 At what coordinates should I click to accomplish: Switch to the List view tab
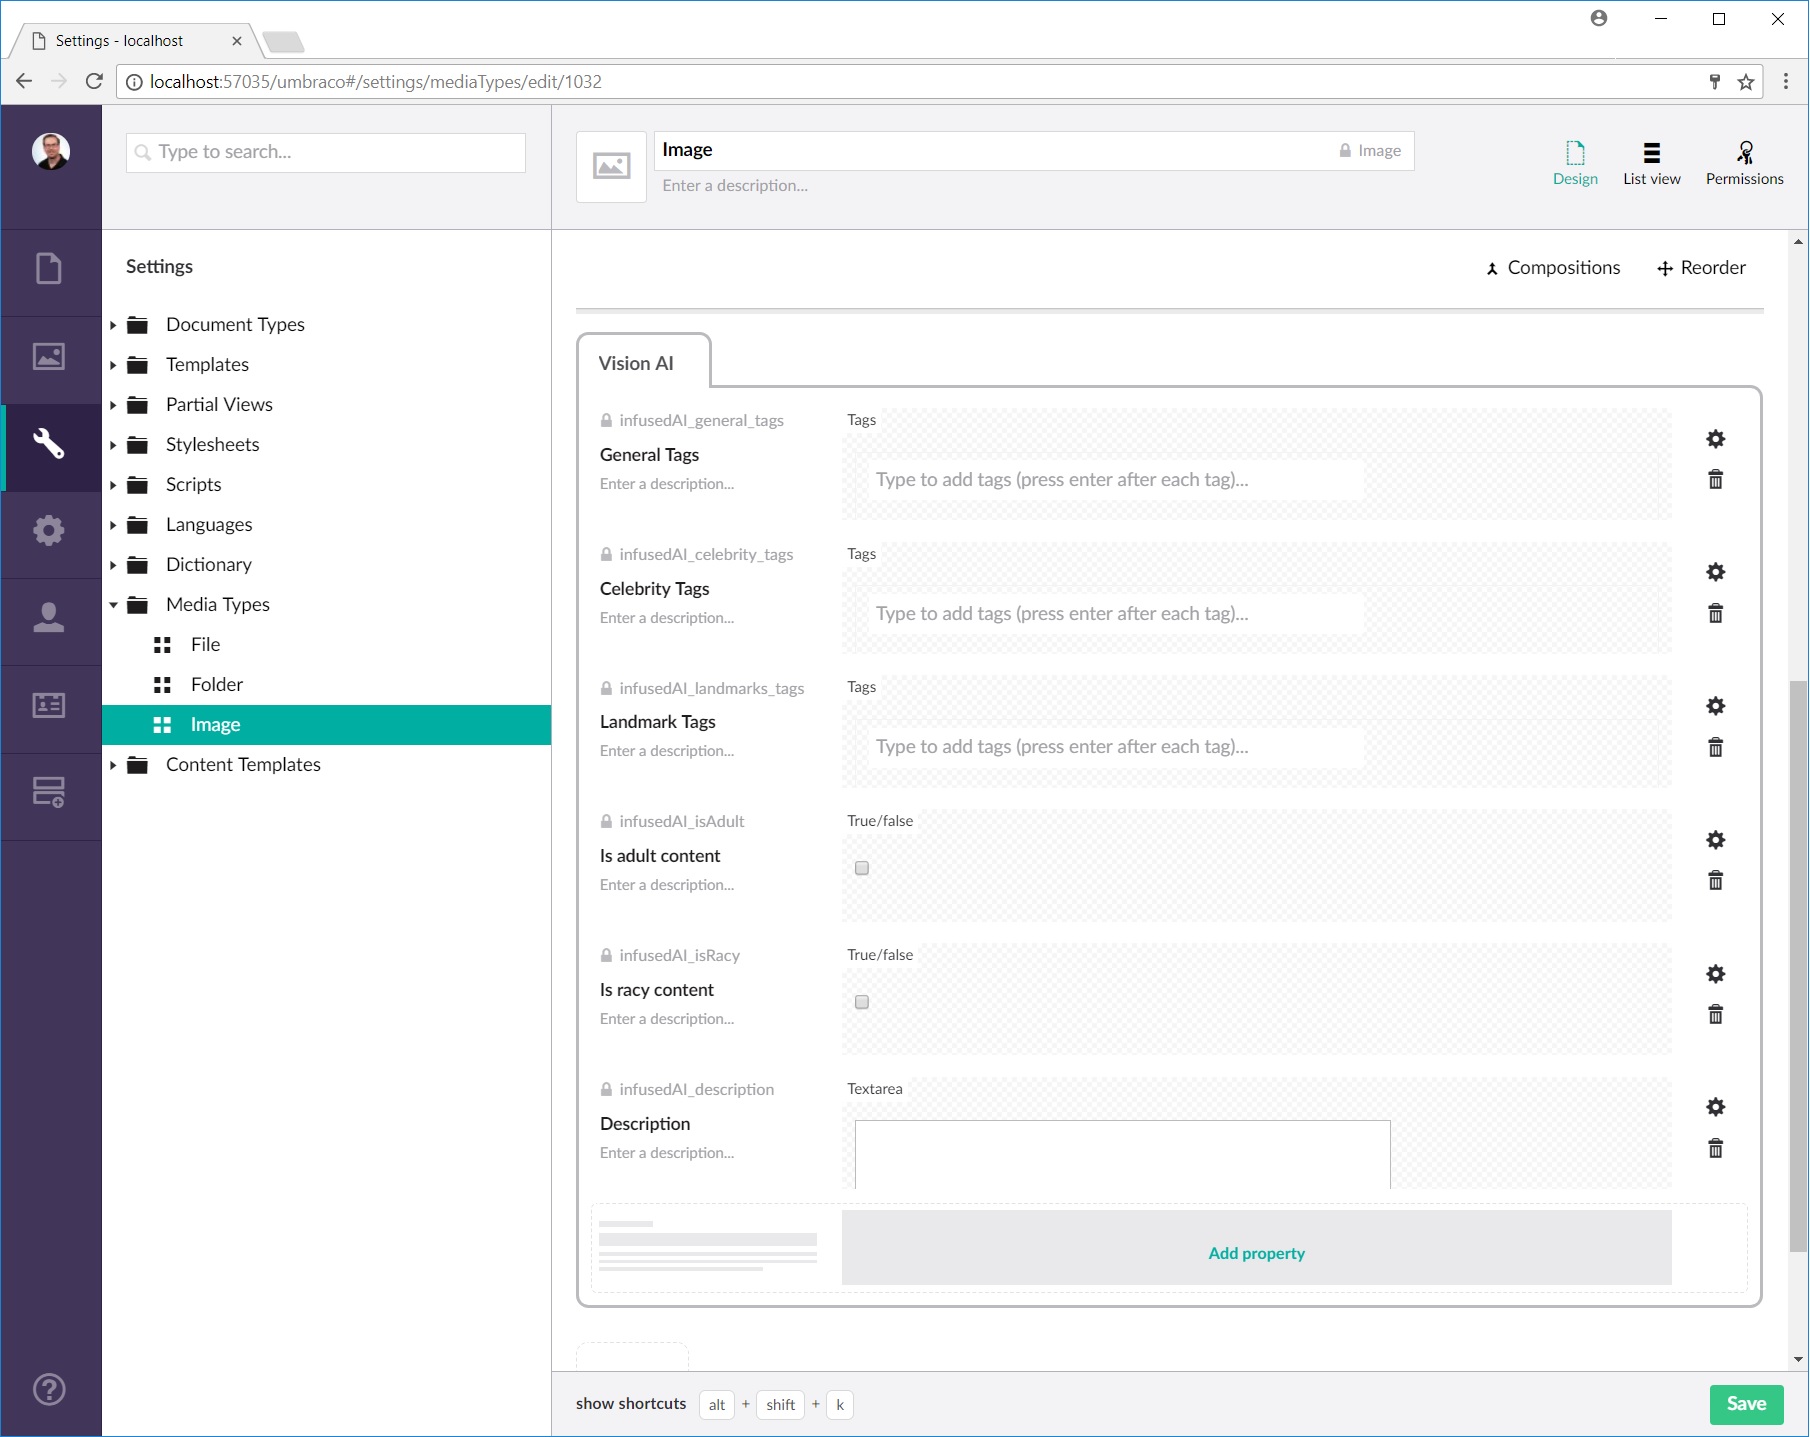coord(1651,164)
